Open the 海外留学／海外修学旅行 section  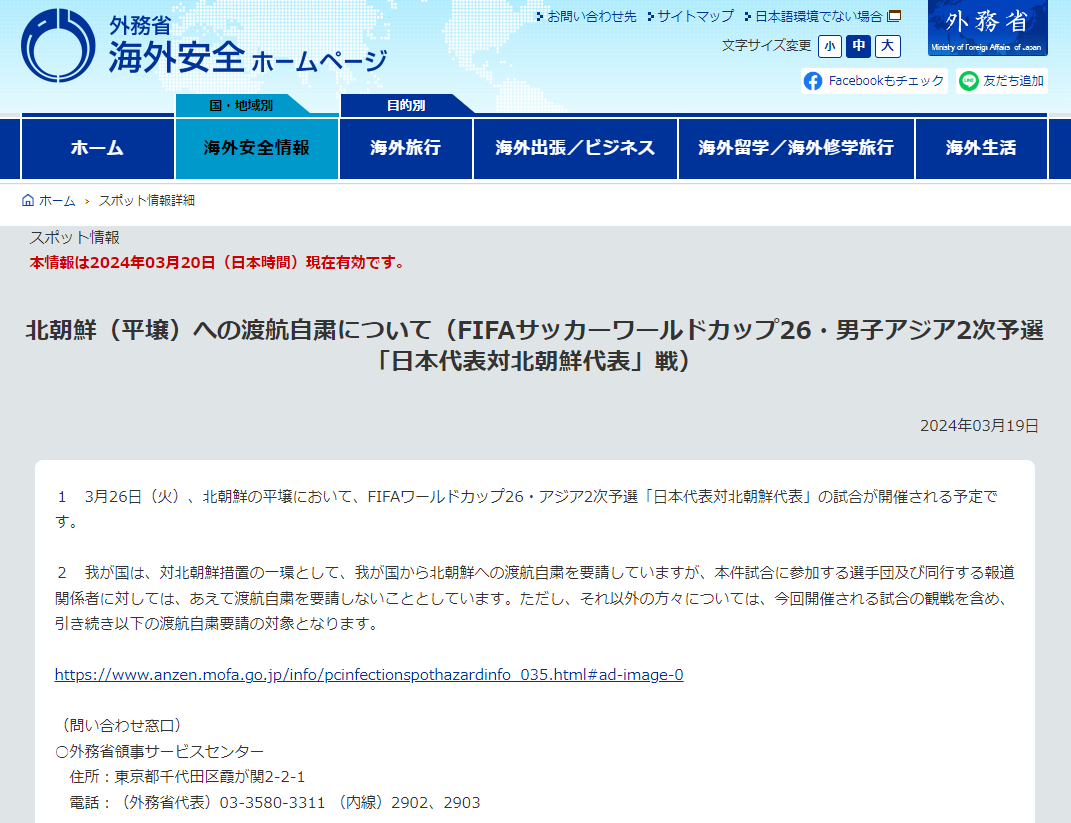point(796,148)
